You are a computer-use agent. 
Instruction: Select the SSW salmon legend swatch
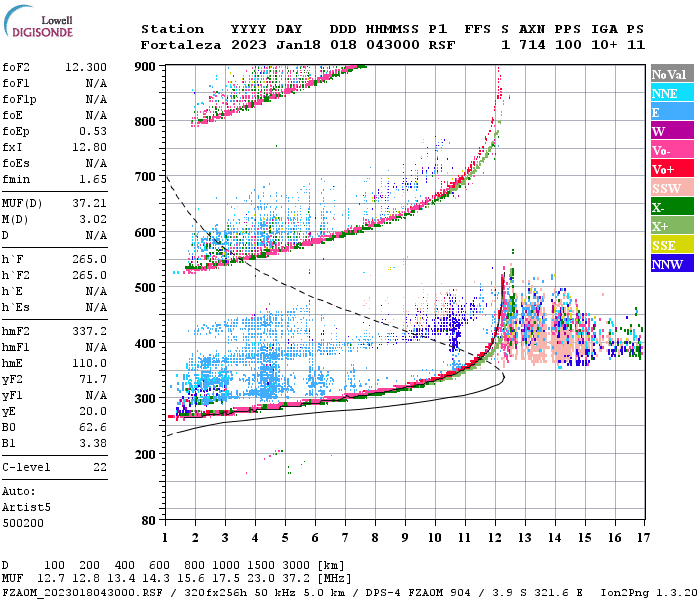click(x=672, y=188)
